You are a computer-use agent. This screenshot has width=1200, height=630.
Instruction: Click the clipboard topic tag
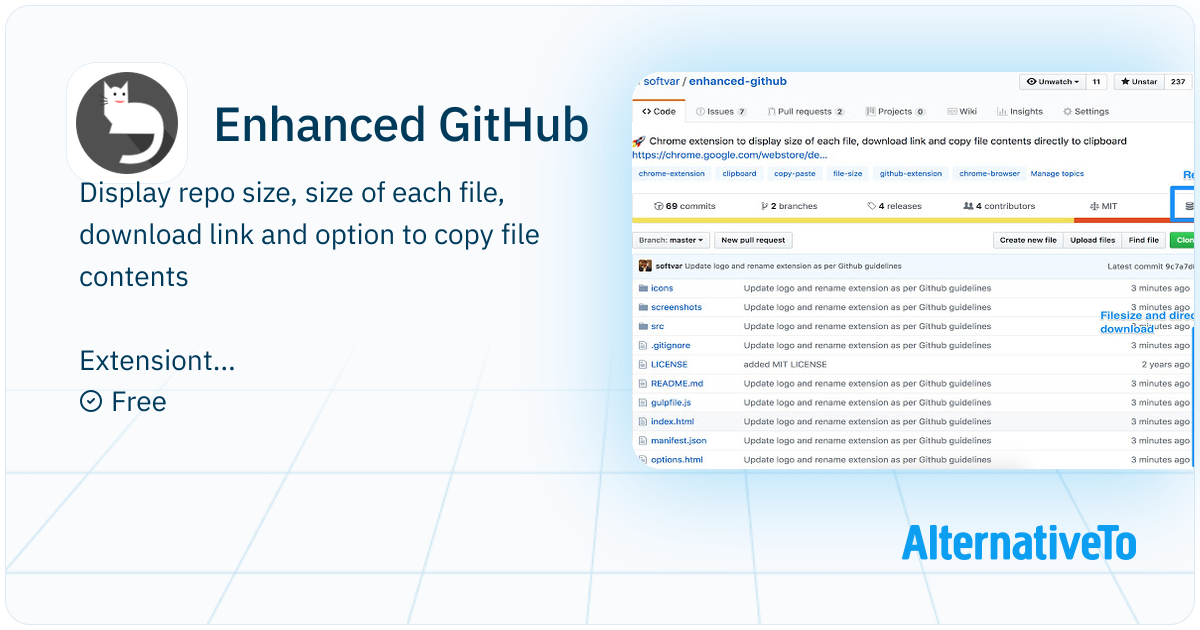click(739, 174)
